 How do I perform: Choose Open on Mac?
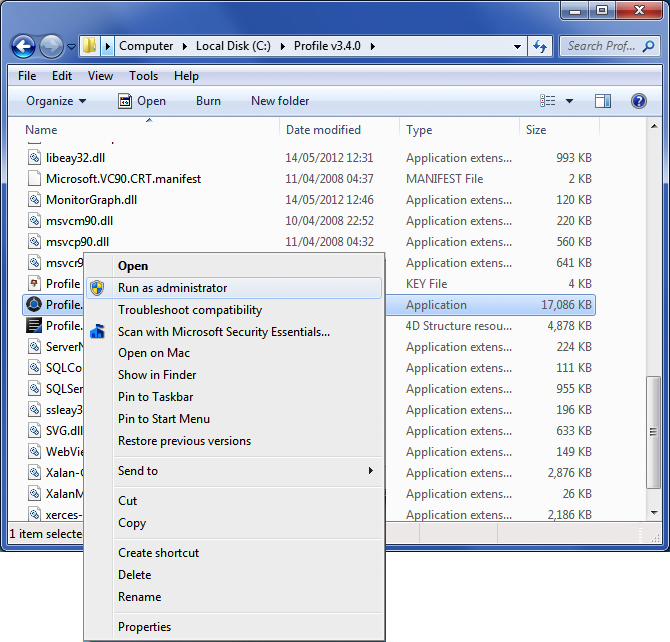pos(234,353)
